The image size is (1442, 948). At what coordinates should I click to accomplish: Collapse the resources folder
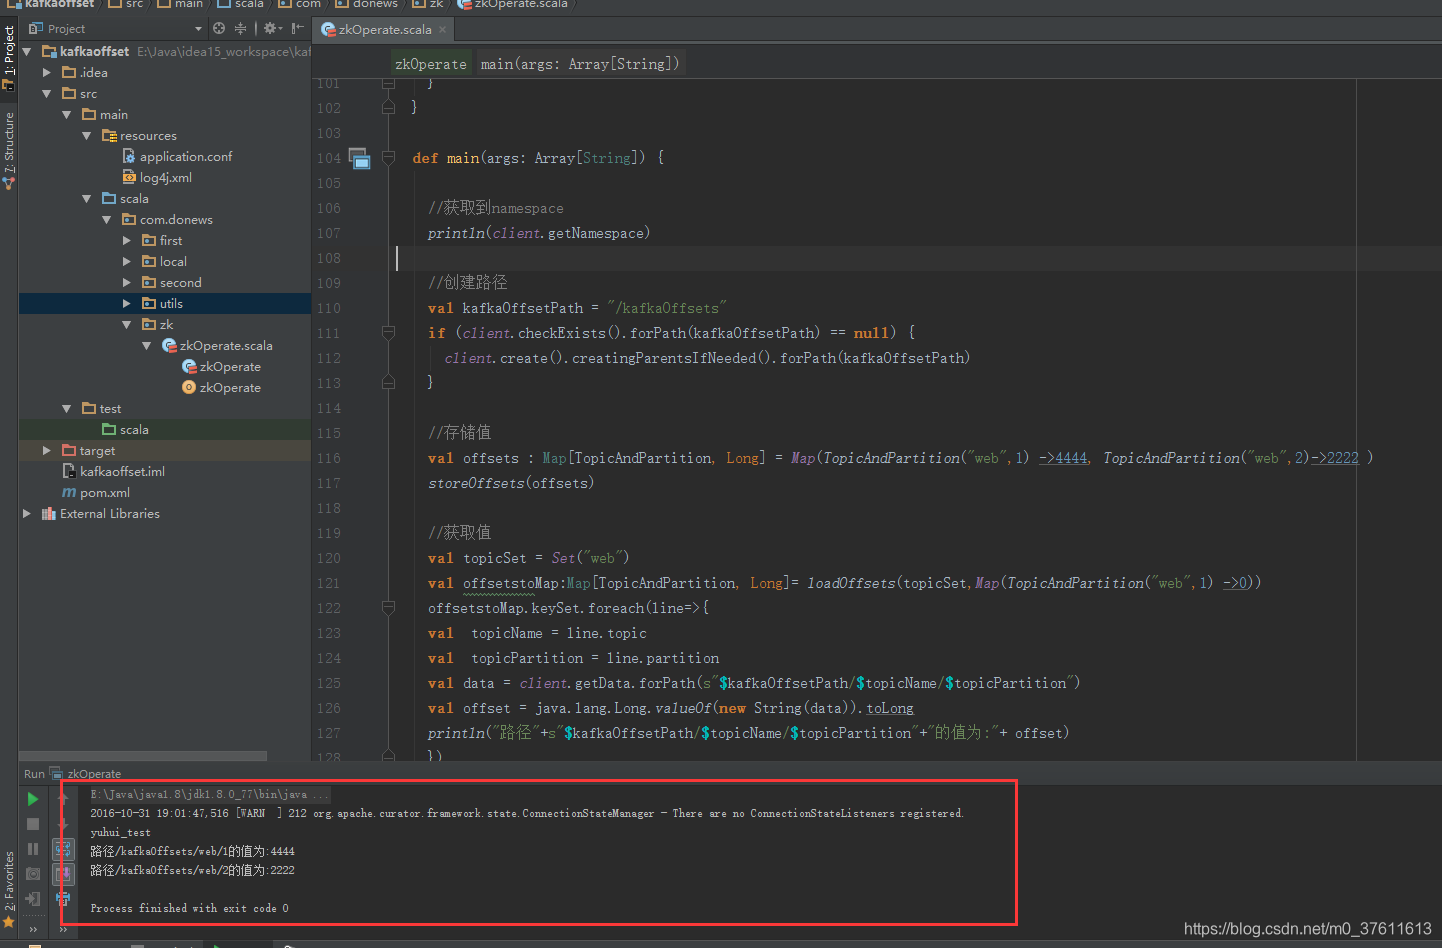click(x=87, y=135)
